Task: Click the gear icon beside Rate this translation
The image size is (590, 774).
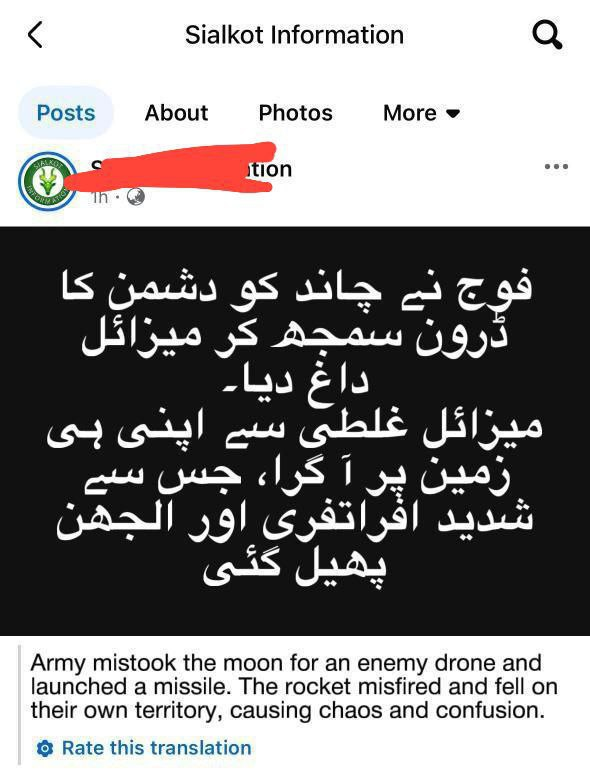Action: (45, 748)
